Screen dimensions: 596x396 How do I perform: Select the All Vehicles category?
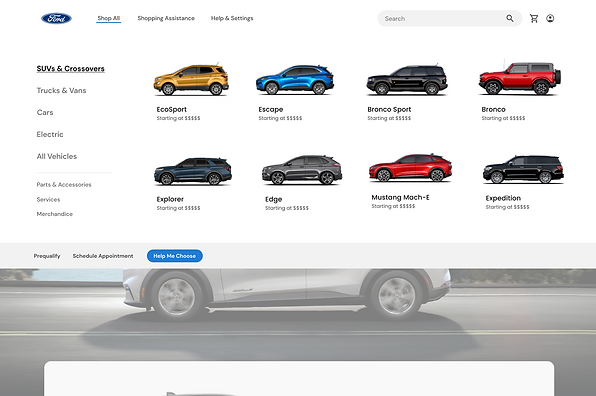pos(57,156)
